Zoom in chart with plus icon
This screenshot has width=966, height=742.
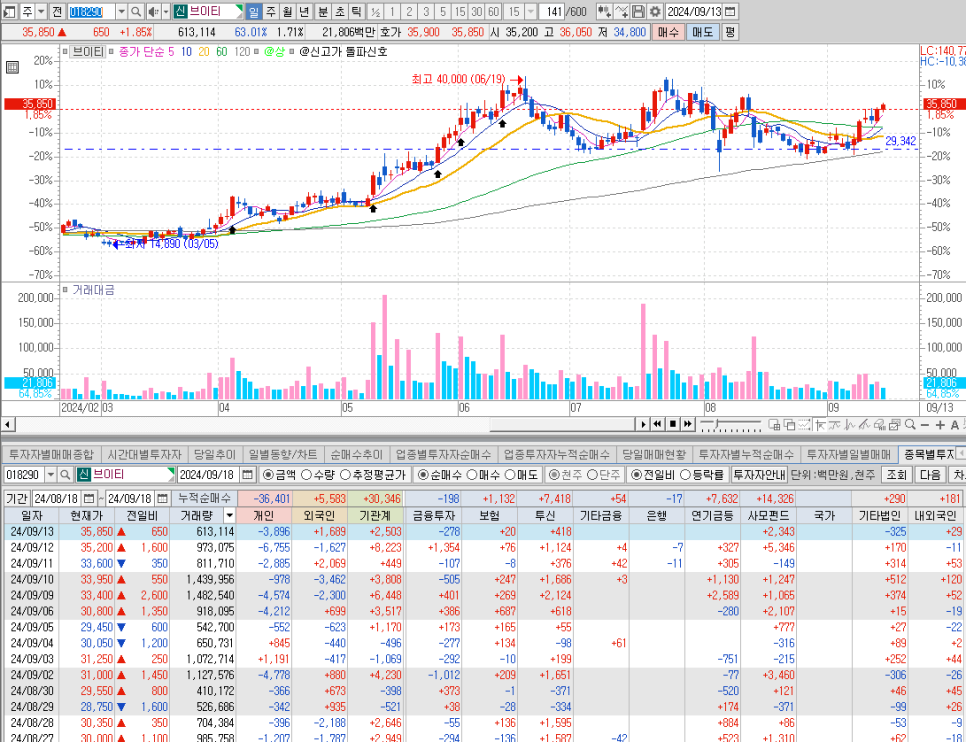940,425
